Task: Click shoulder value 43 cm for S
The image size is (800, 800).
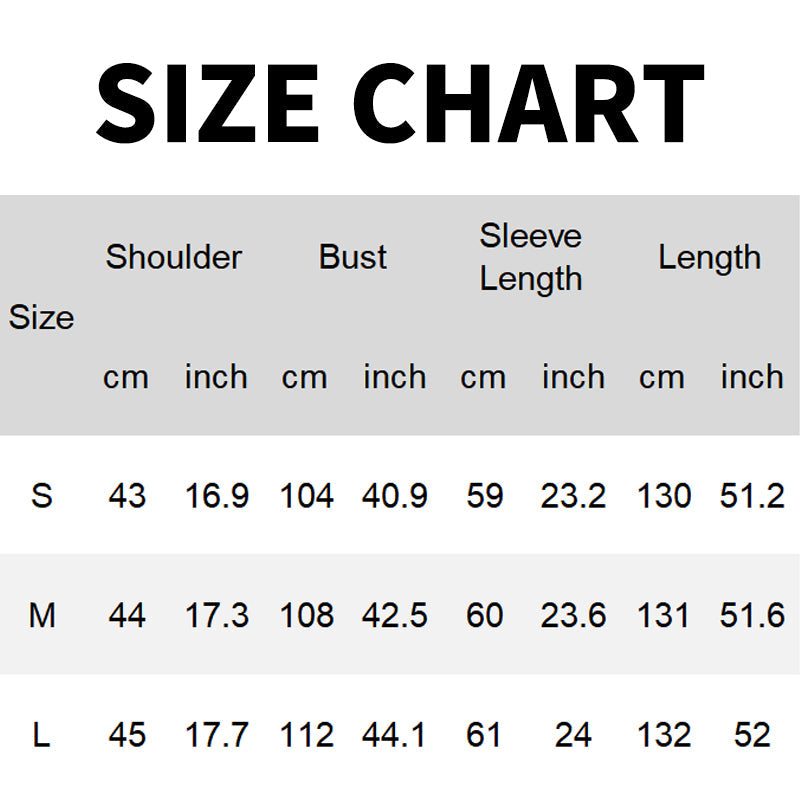Action: (126, 495)
